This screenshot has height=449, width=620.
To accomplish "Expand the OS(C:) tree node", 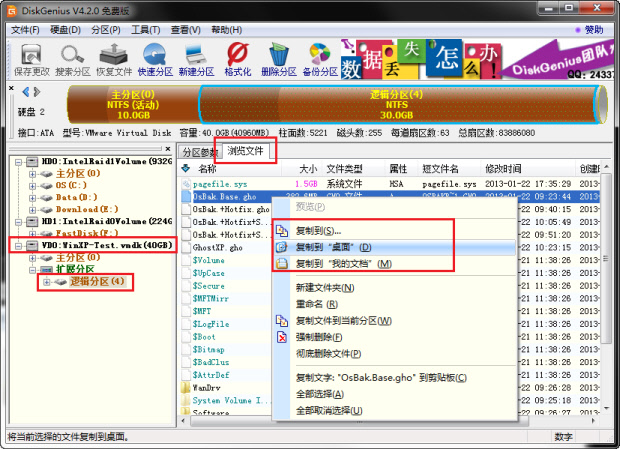I will click(x=32, y=185).
